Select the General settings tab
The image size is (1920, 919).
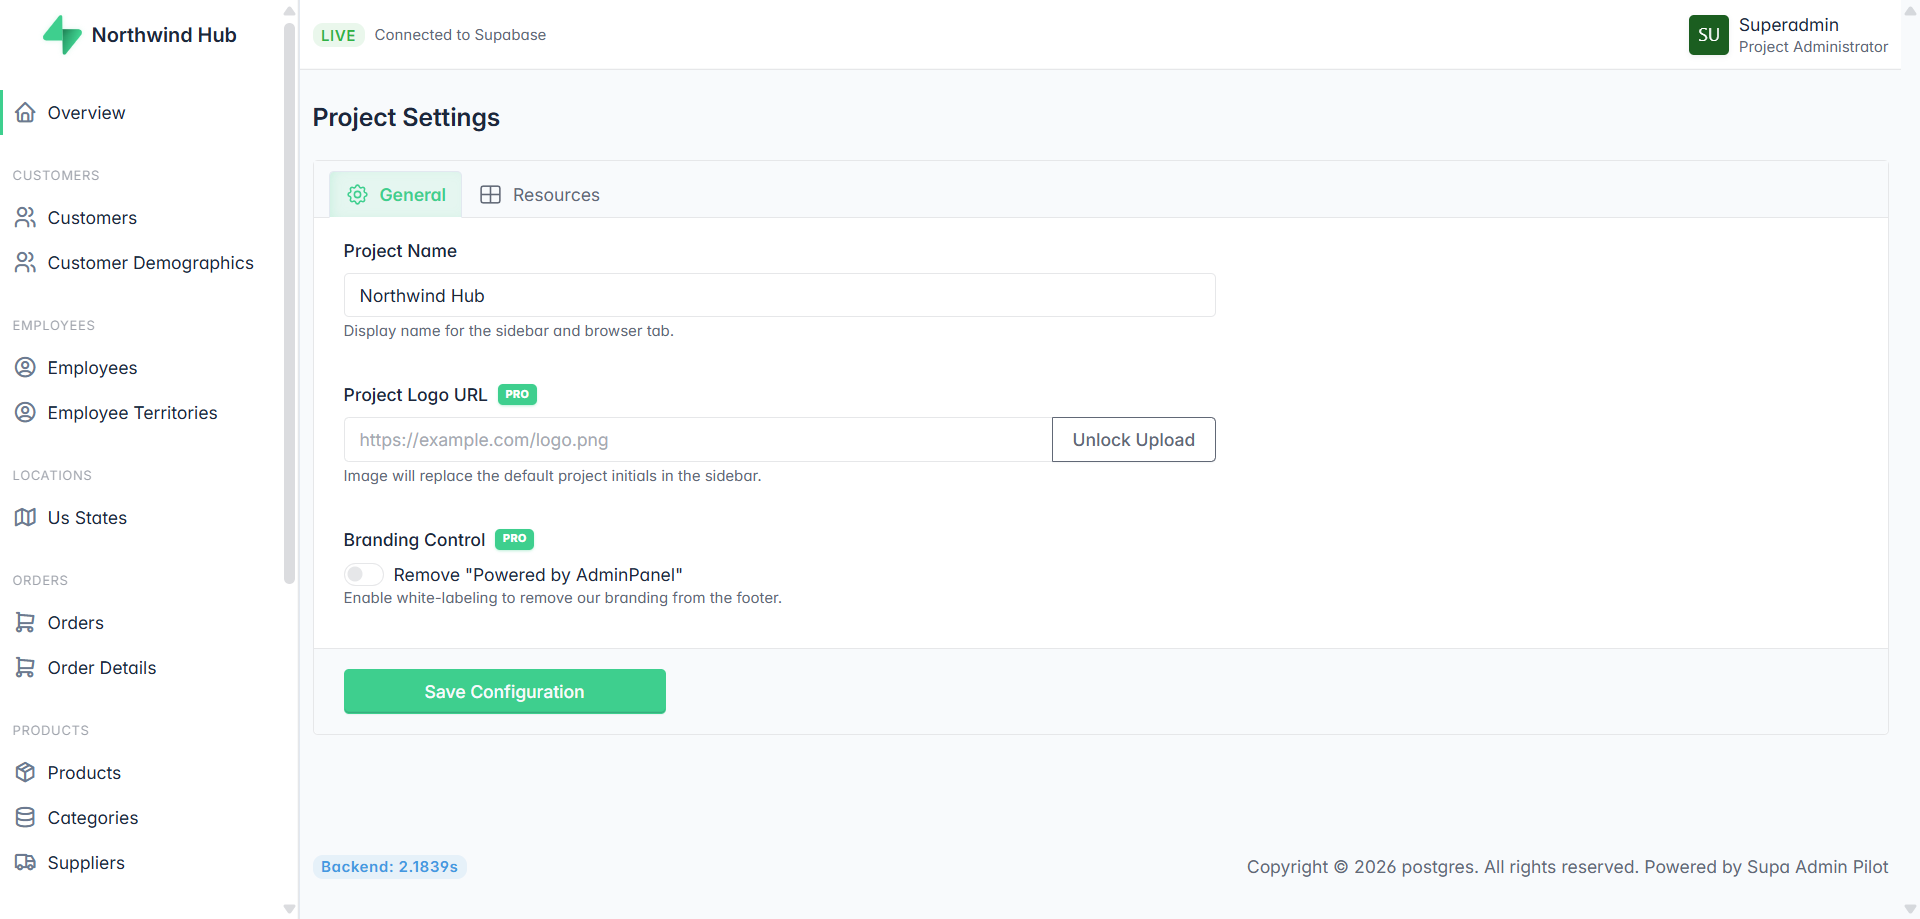pos(396,195)
